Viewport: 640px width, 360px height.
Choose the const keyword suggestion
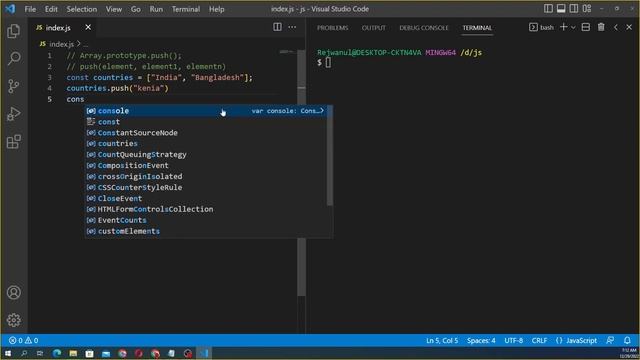click(206, 122)
